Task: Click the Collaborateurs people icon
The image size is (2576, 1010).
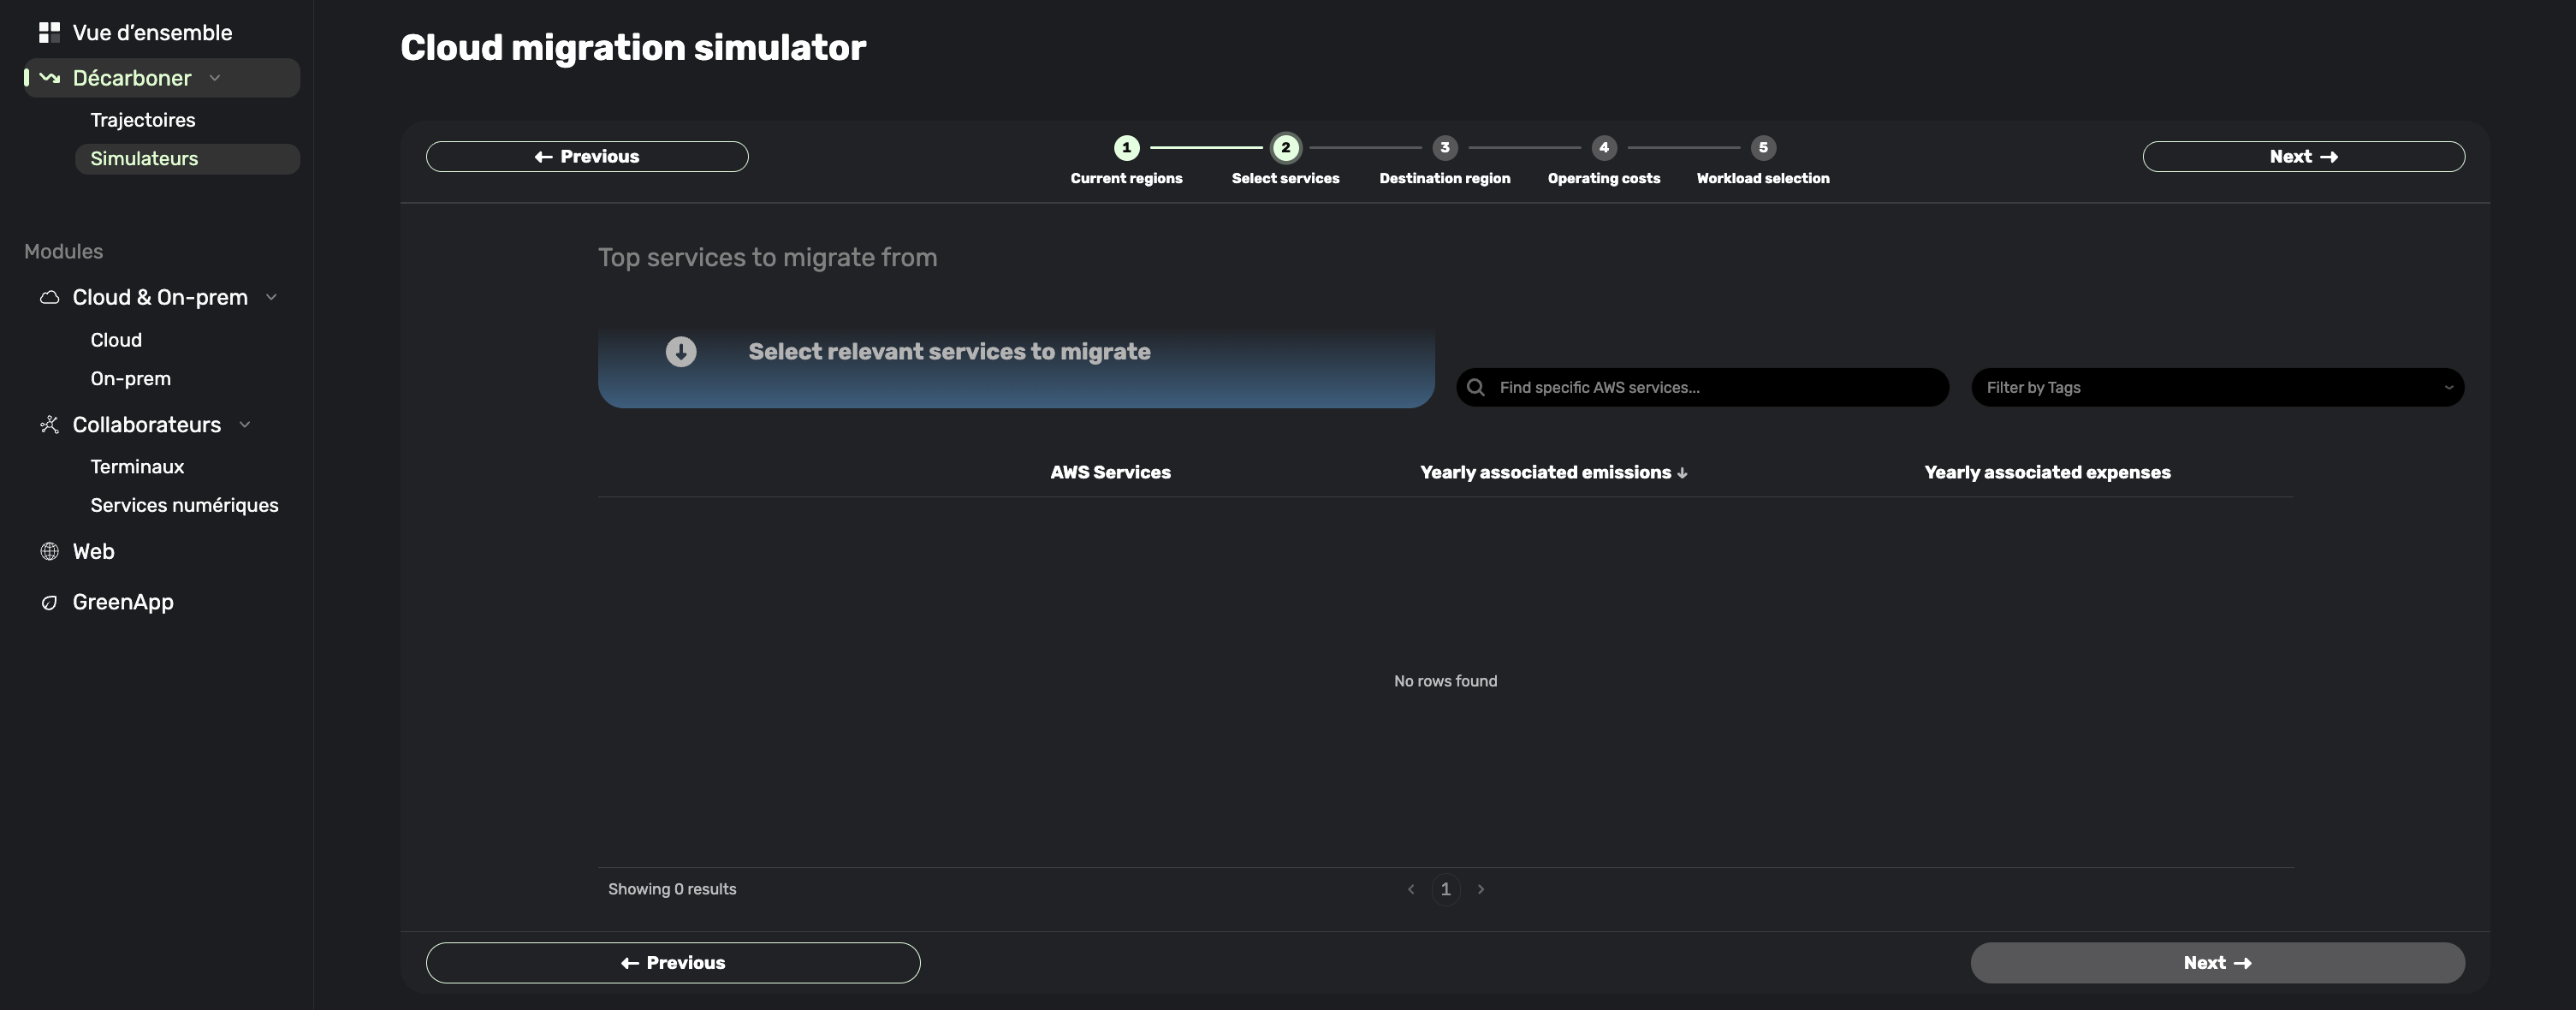Action: (49, 425)
